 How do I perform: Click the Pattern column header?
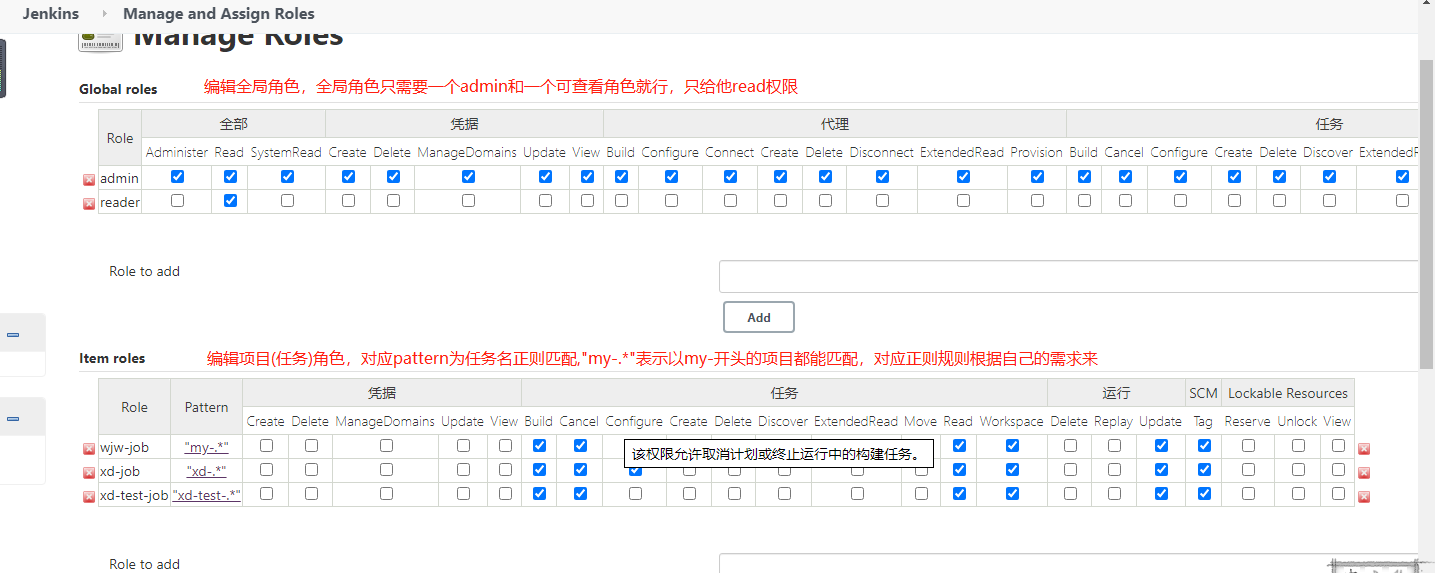[206, 407]
